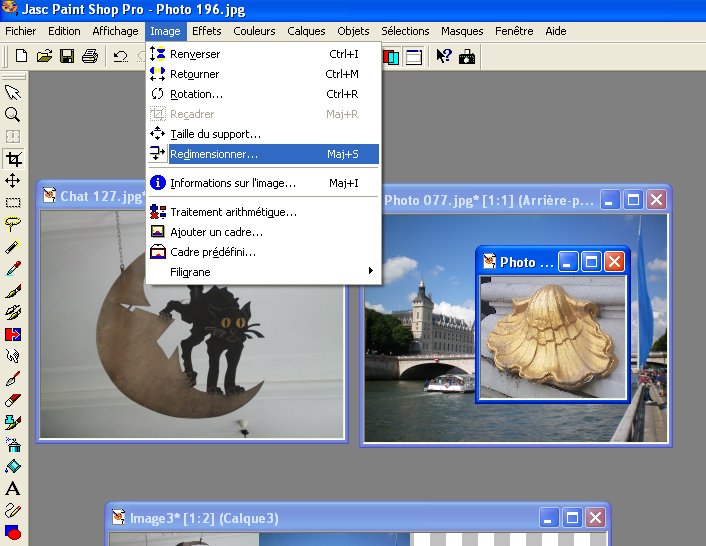Click the Save diskette toolbar icon
This screenshot has height=546, width=706.
pyautogui.click(x=67, y=56)
